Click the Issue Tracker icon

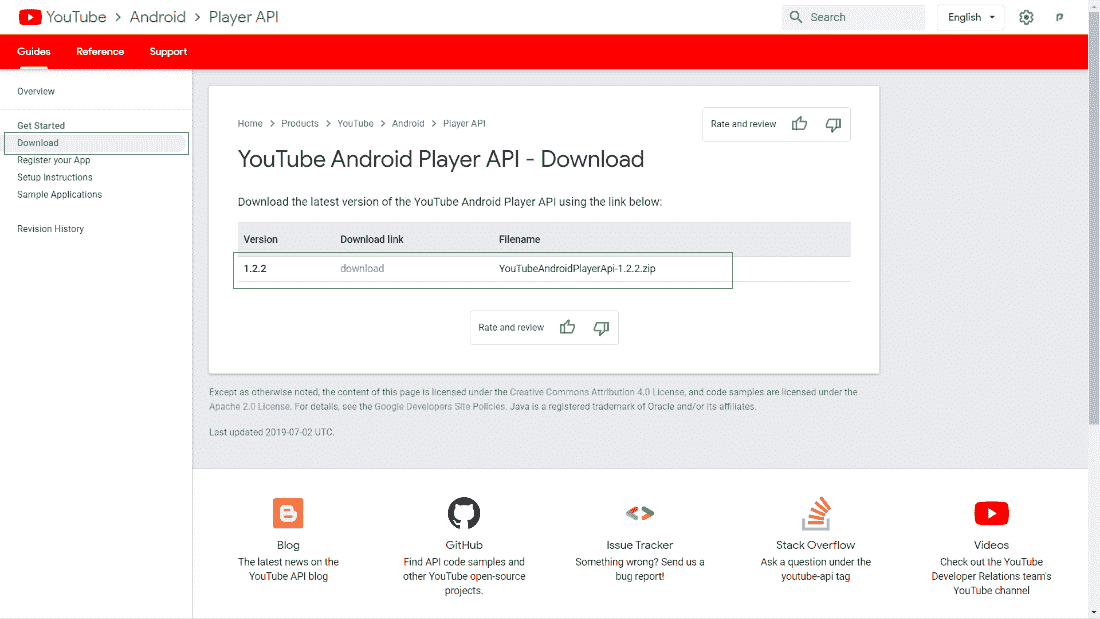(x=640, y=513)
